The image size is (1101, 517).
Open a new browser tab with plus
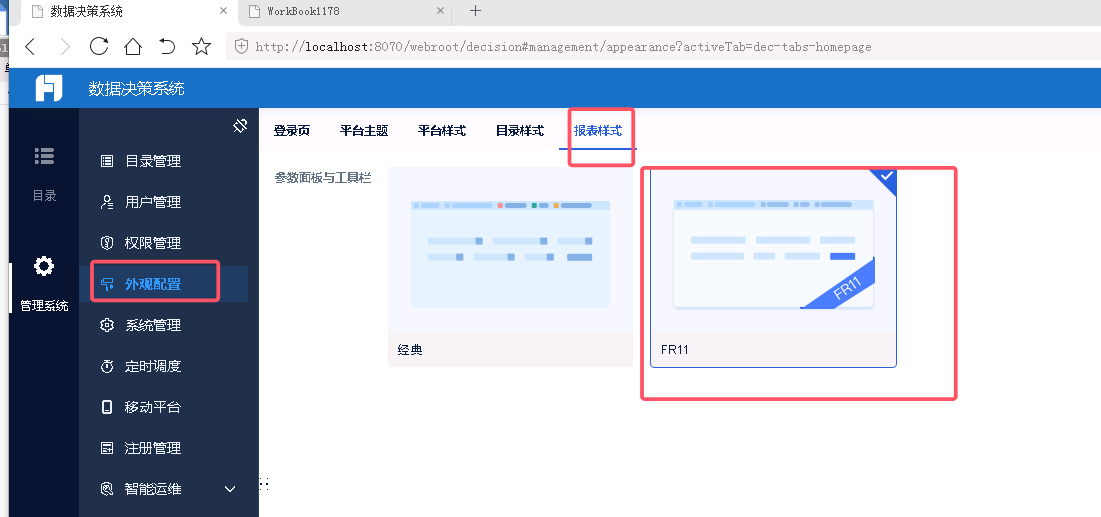click(475, 11)
